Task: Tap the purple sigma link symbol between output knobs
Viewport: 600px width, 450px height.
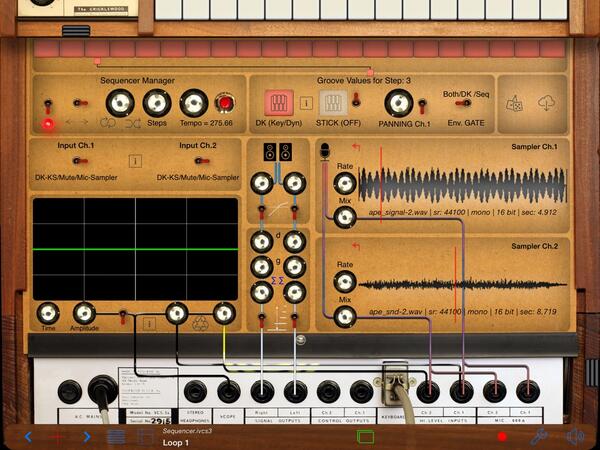Action: tap(278, 281)
